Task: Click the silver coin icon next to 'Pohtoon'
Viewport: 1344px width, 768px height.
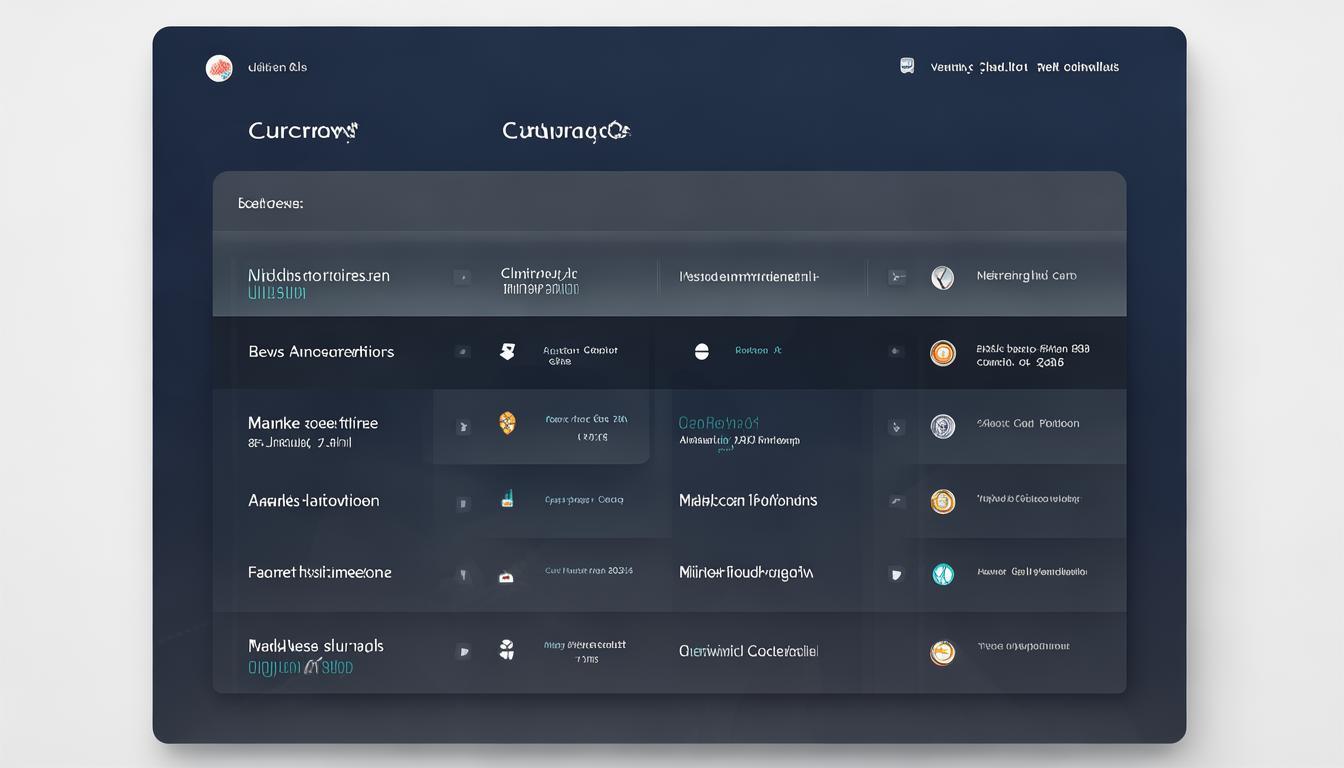Action: click(942, 427)
